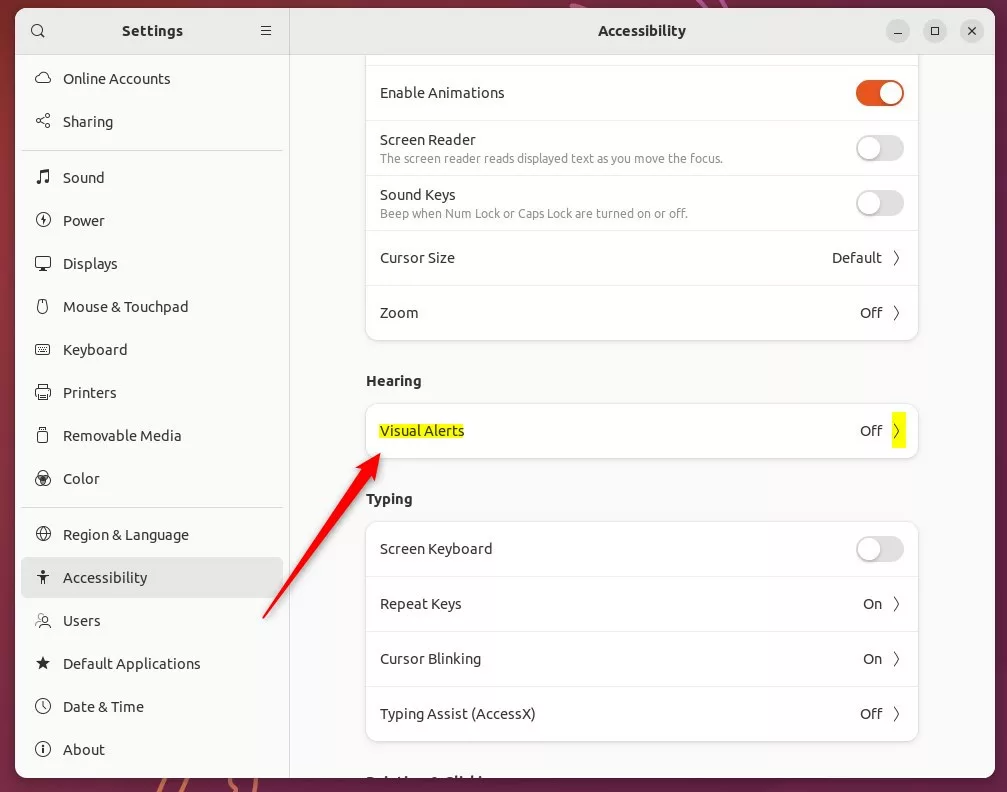Click the Region & Language globe icon

(x=43, y=534)
